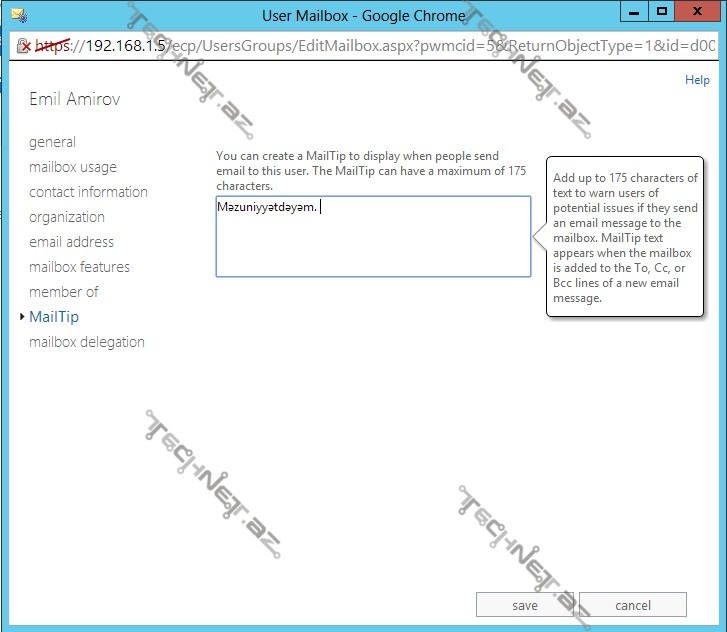727x632 pixels.
Task: Open the Help link
Action: click(x=697, y=80)
